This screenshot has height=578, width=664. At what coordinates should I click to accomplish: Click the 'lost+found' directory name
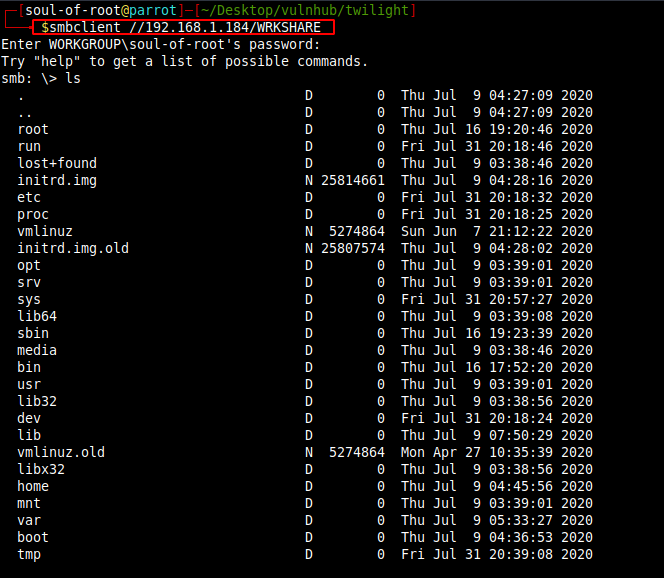coord(57,163)
